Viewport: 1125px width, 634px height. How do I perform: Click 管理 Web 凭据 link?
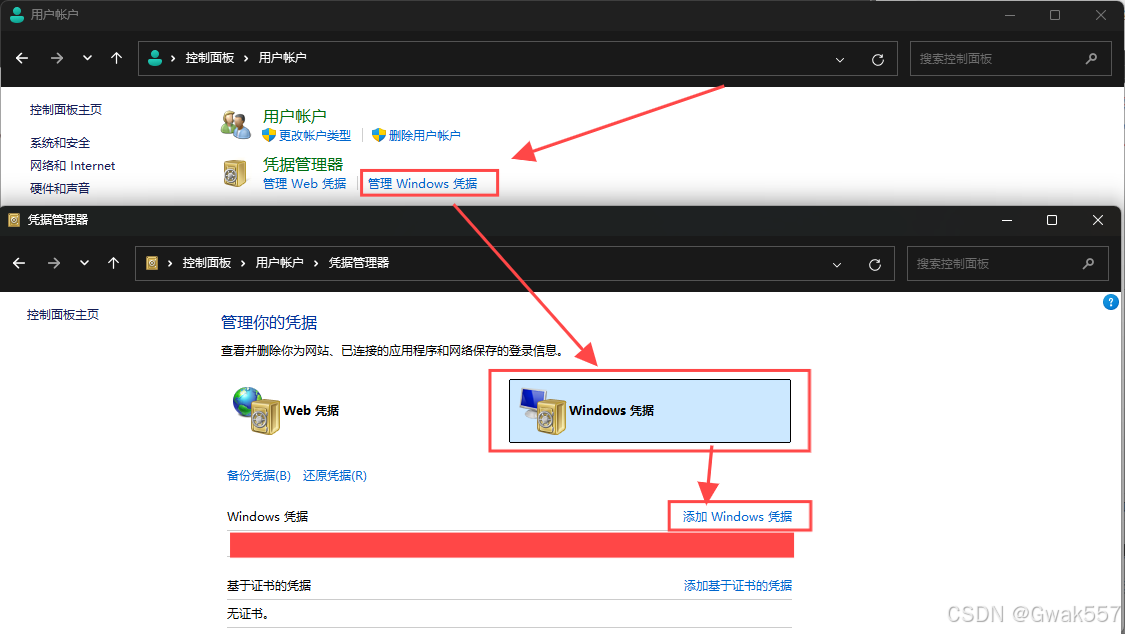[x=304, y=184]
